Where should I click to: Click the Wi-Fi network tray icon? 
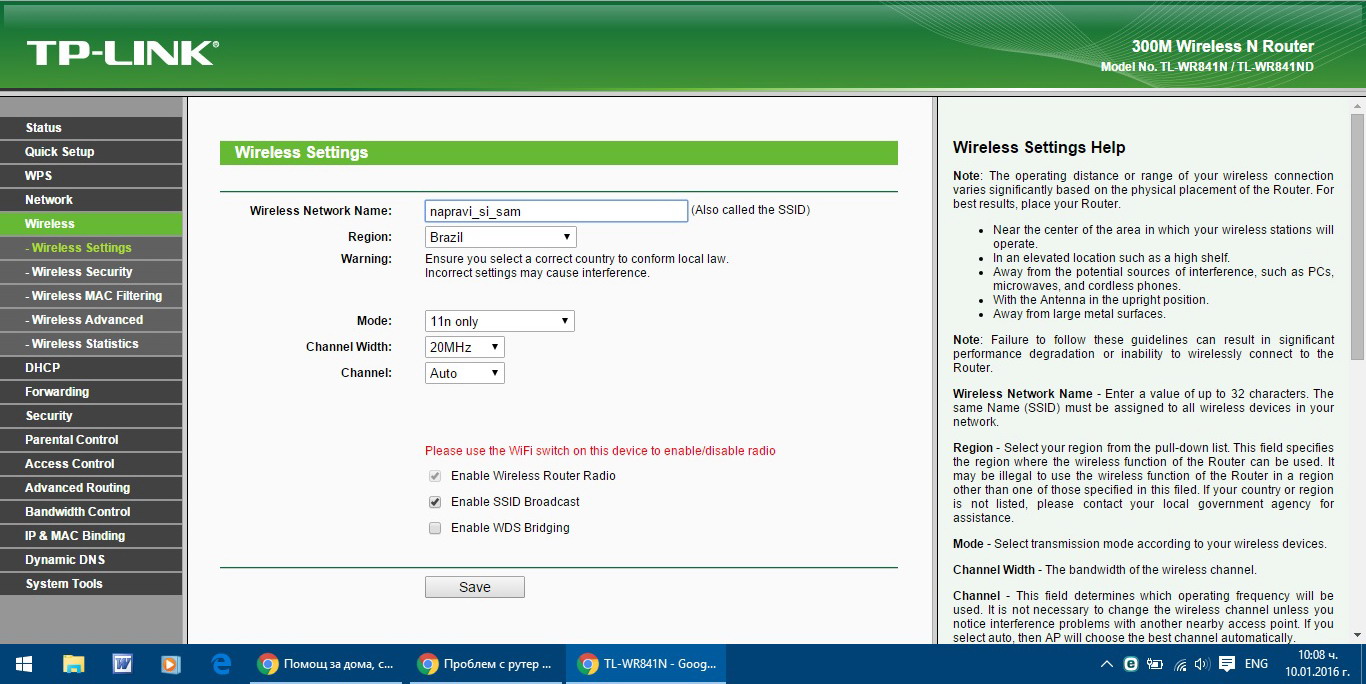coord(1180,664)
